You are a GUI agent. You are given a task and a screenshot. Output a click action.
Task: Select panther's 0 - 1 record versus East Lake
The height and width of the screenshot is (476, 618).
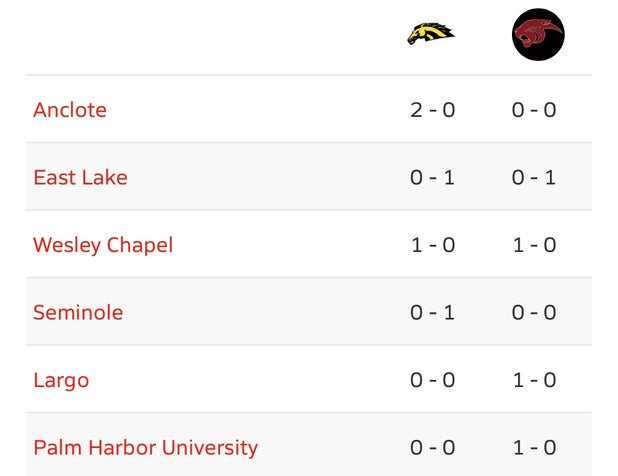(534, 177)
